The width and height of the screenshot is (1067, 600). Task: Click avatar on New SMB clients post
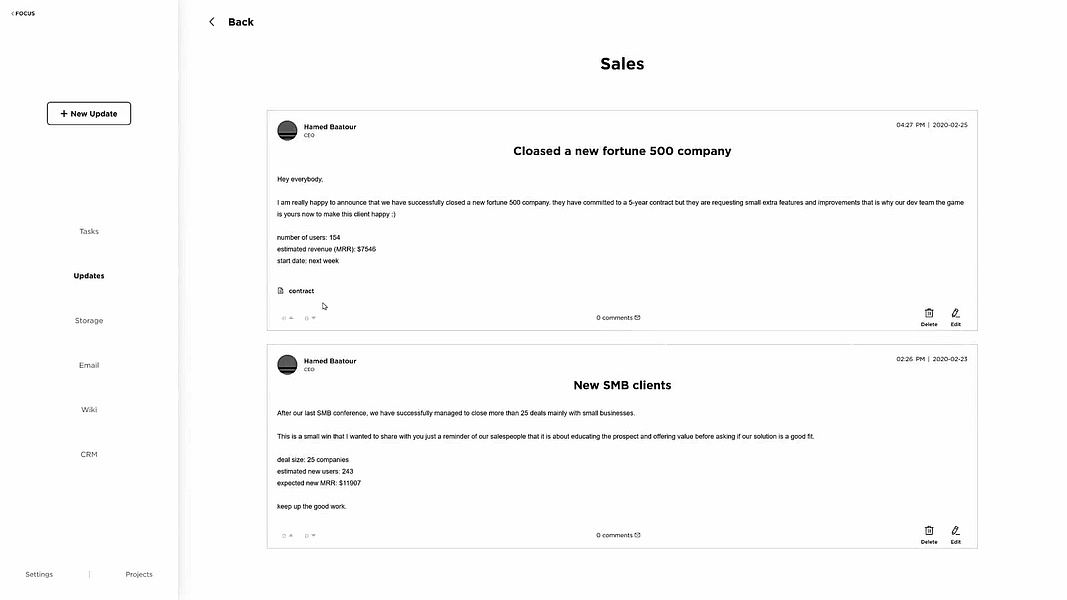click(x=287, y=364)
